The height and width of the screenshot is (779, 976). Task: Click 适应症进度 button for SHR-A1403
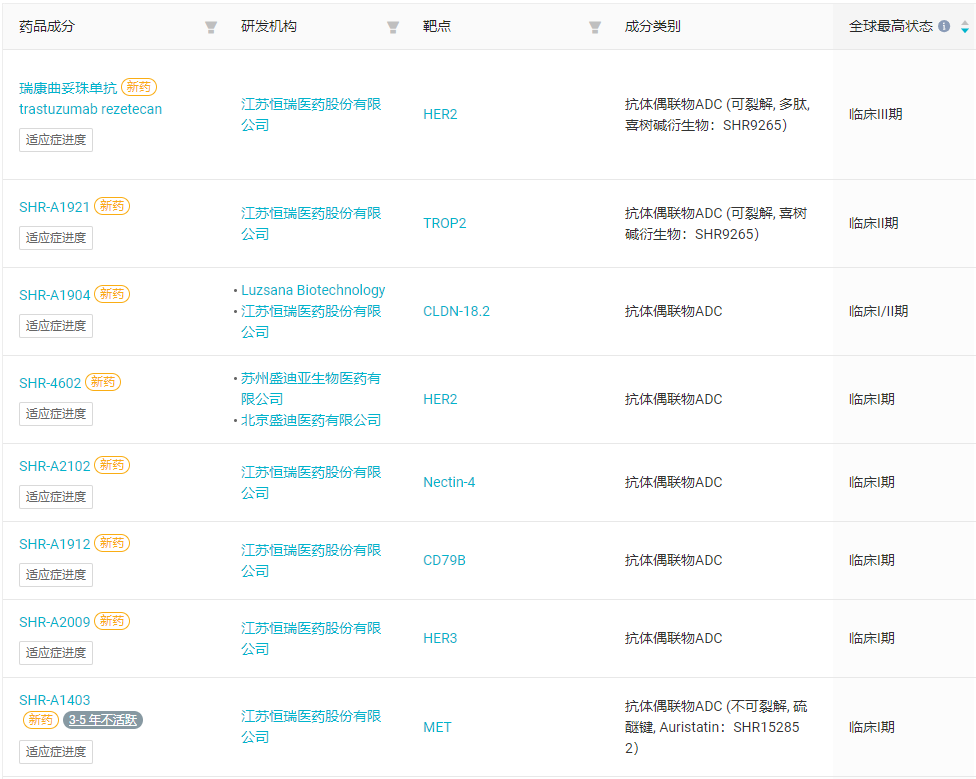[56, 752]
